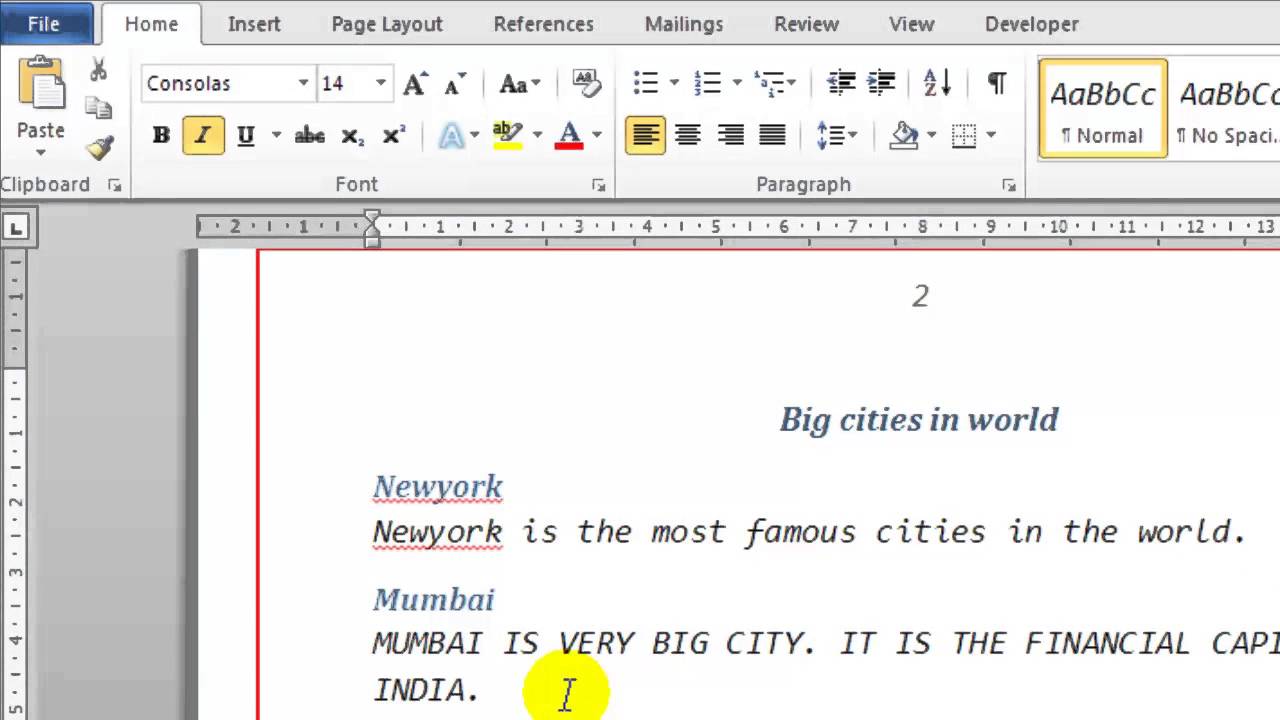Click the 'Mumbai' heading text

click(434, 599)
